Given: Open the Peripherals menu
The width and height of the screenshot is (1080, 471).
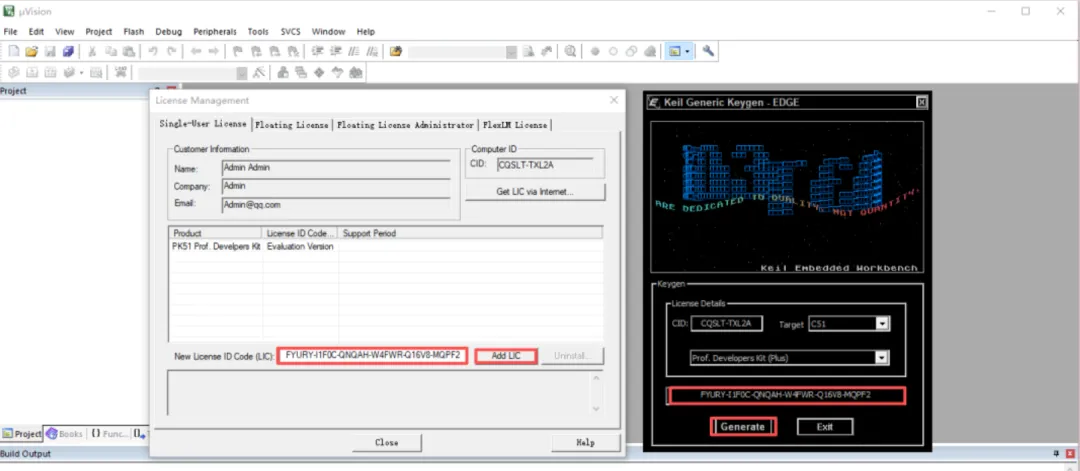Looking at the screenshot, I should click(215, 32).
